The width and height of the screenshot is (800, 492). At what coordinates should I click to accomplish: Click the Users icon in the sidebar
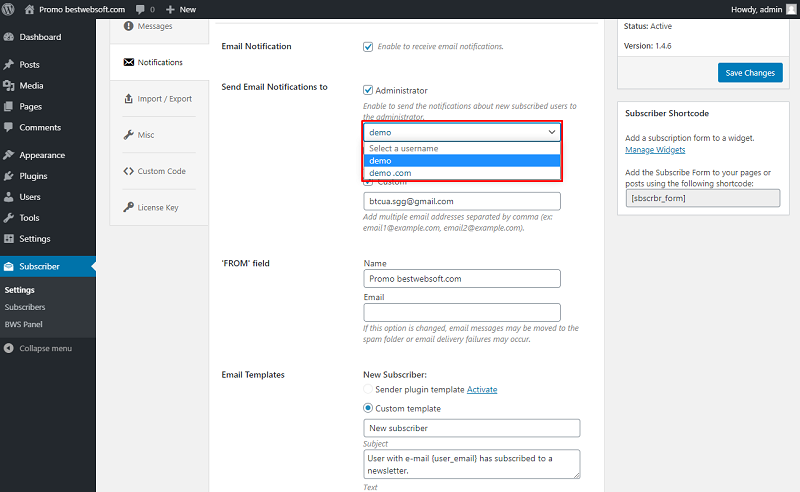[9, 196]
